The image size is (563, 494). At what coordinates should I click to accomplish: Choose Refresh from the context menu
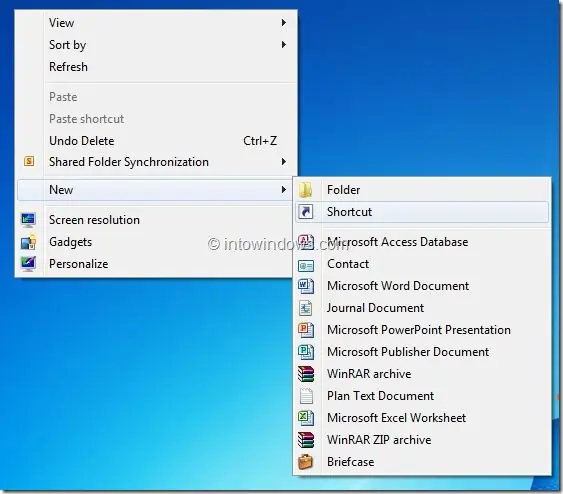tap(156, 67)
